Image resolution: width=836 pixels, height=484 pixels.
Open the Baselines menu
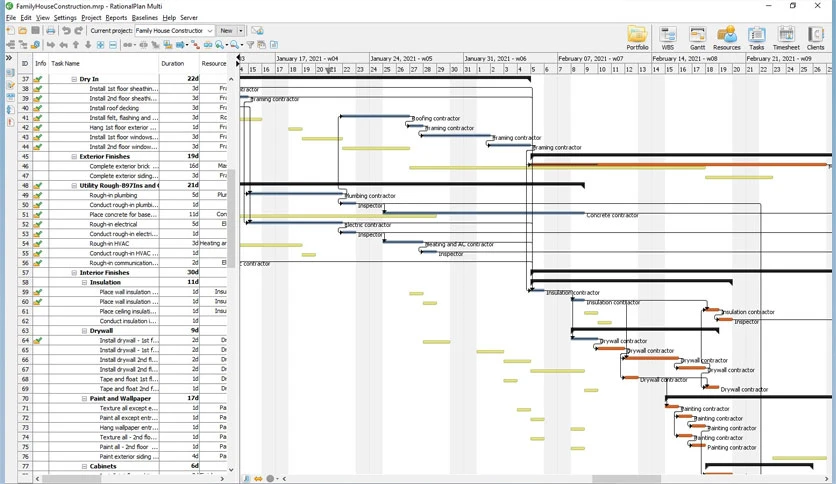pyautogui.click(x=144, y=18)
